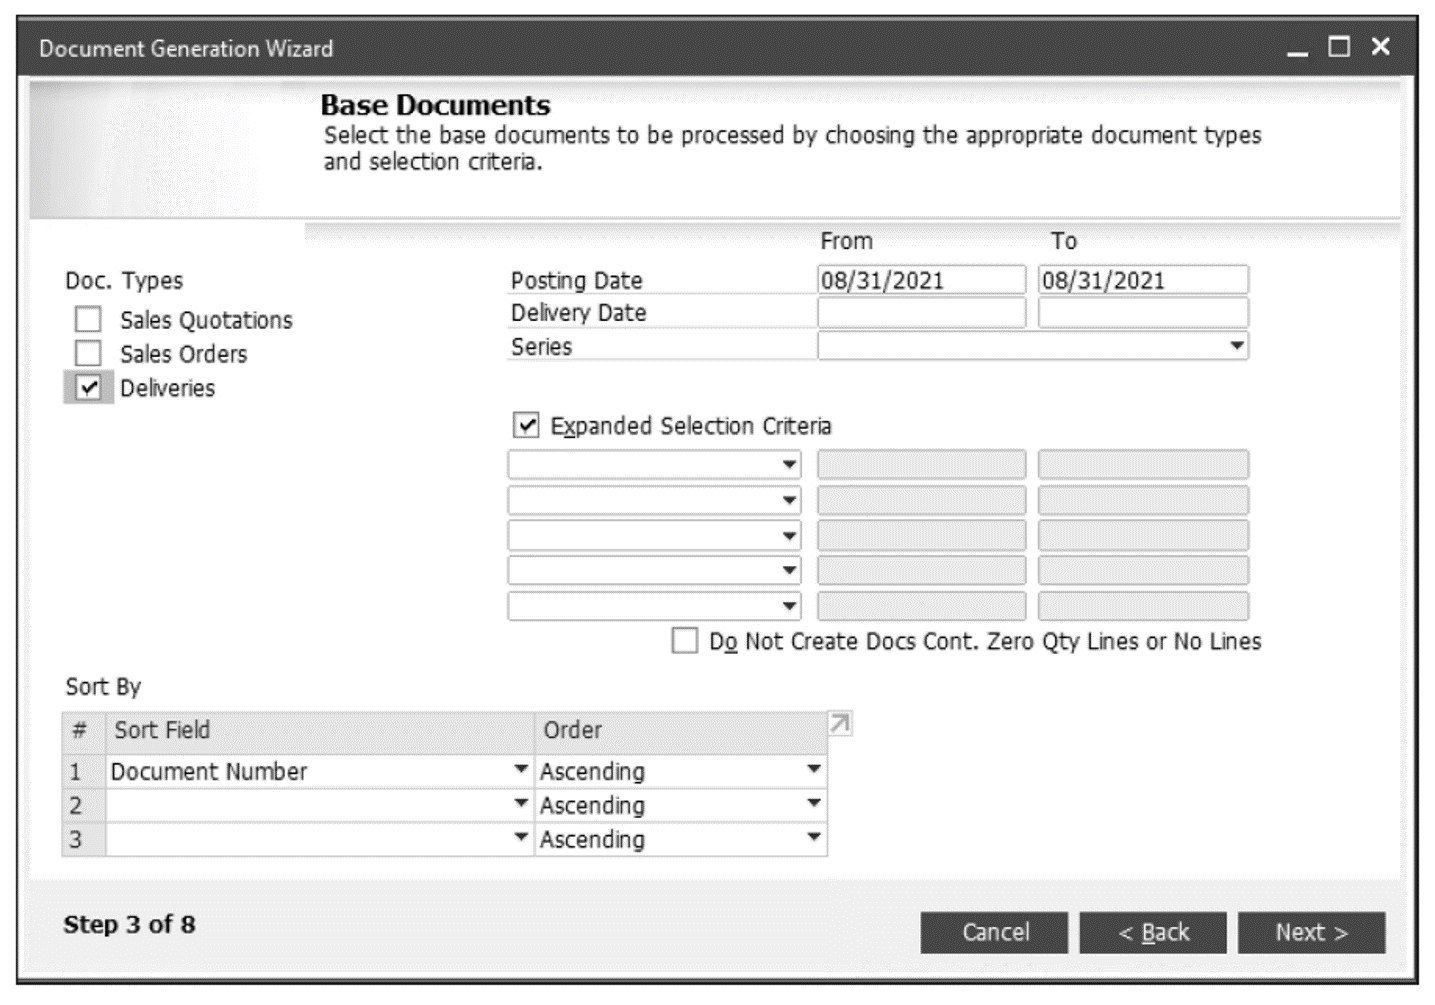Image resolution: width=1435 pixels, height=1005 pixels.
Task: Open the Sort Field dropdown in row 2
Action: click(x=521, y=805)
